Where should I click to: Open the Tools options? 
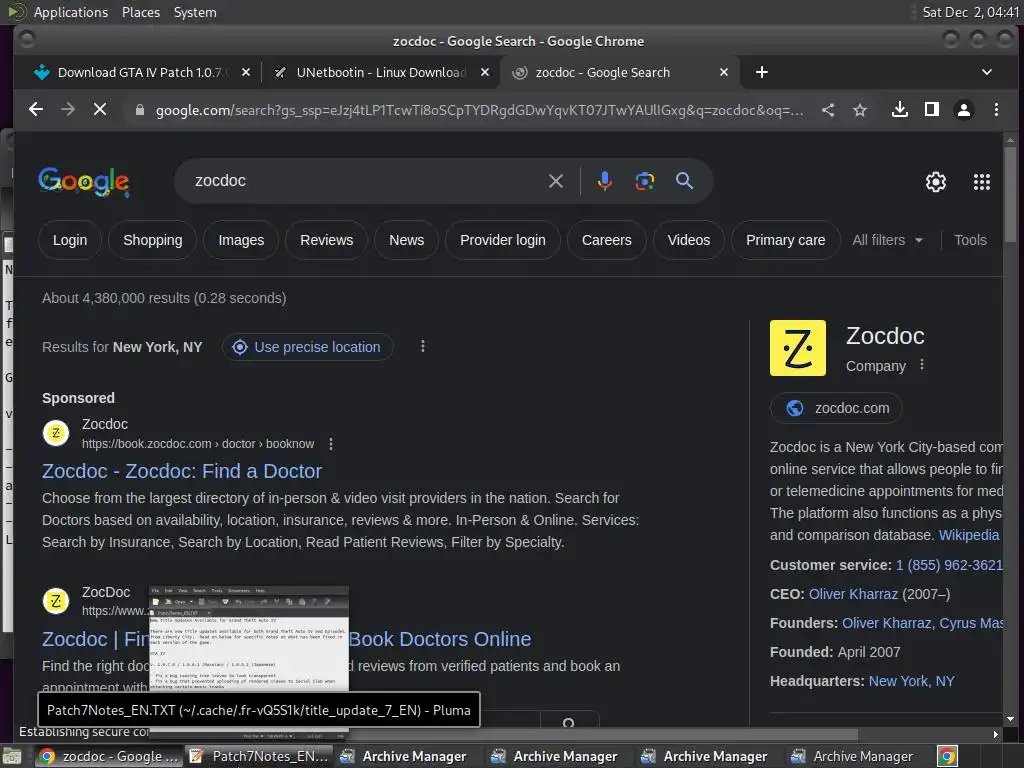pyautogui.click(x=970, y=240)
